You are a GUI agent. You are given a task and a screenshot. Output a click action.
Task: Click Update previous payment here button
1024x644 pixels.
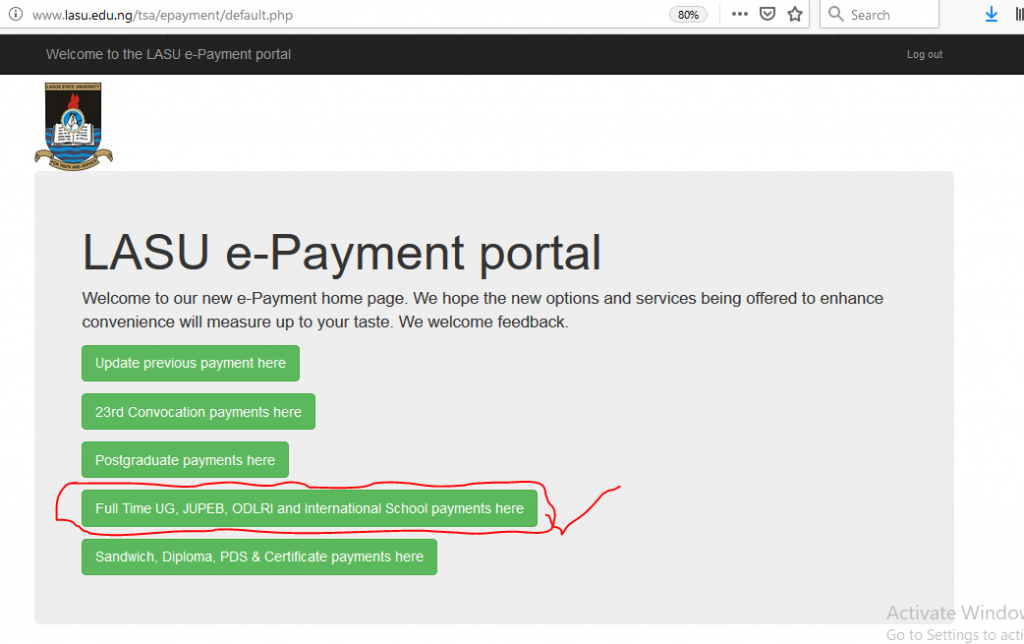click(191, 363)
